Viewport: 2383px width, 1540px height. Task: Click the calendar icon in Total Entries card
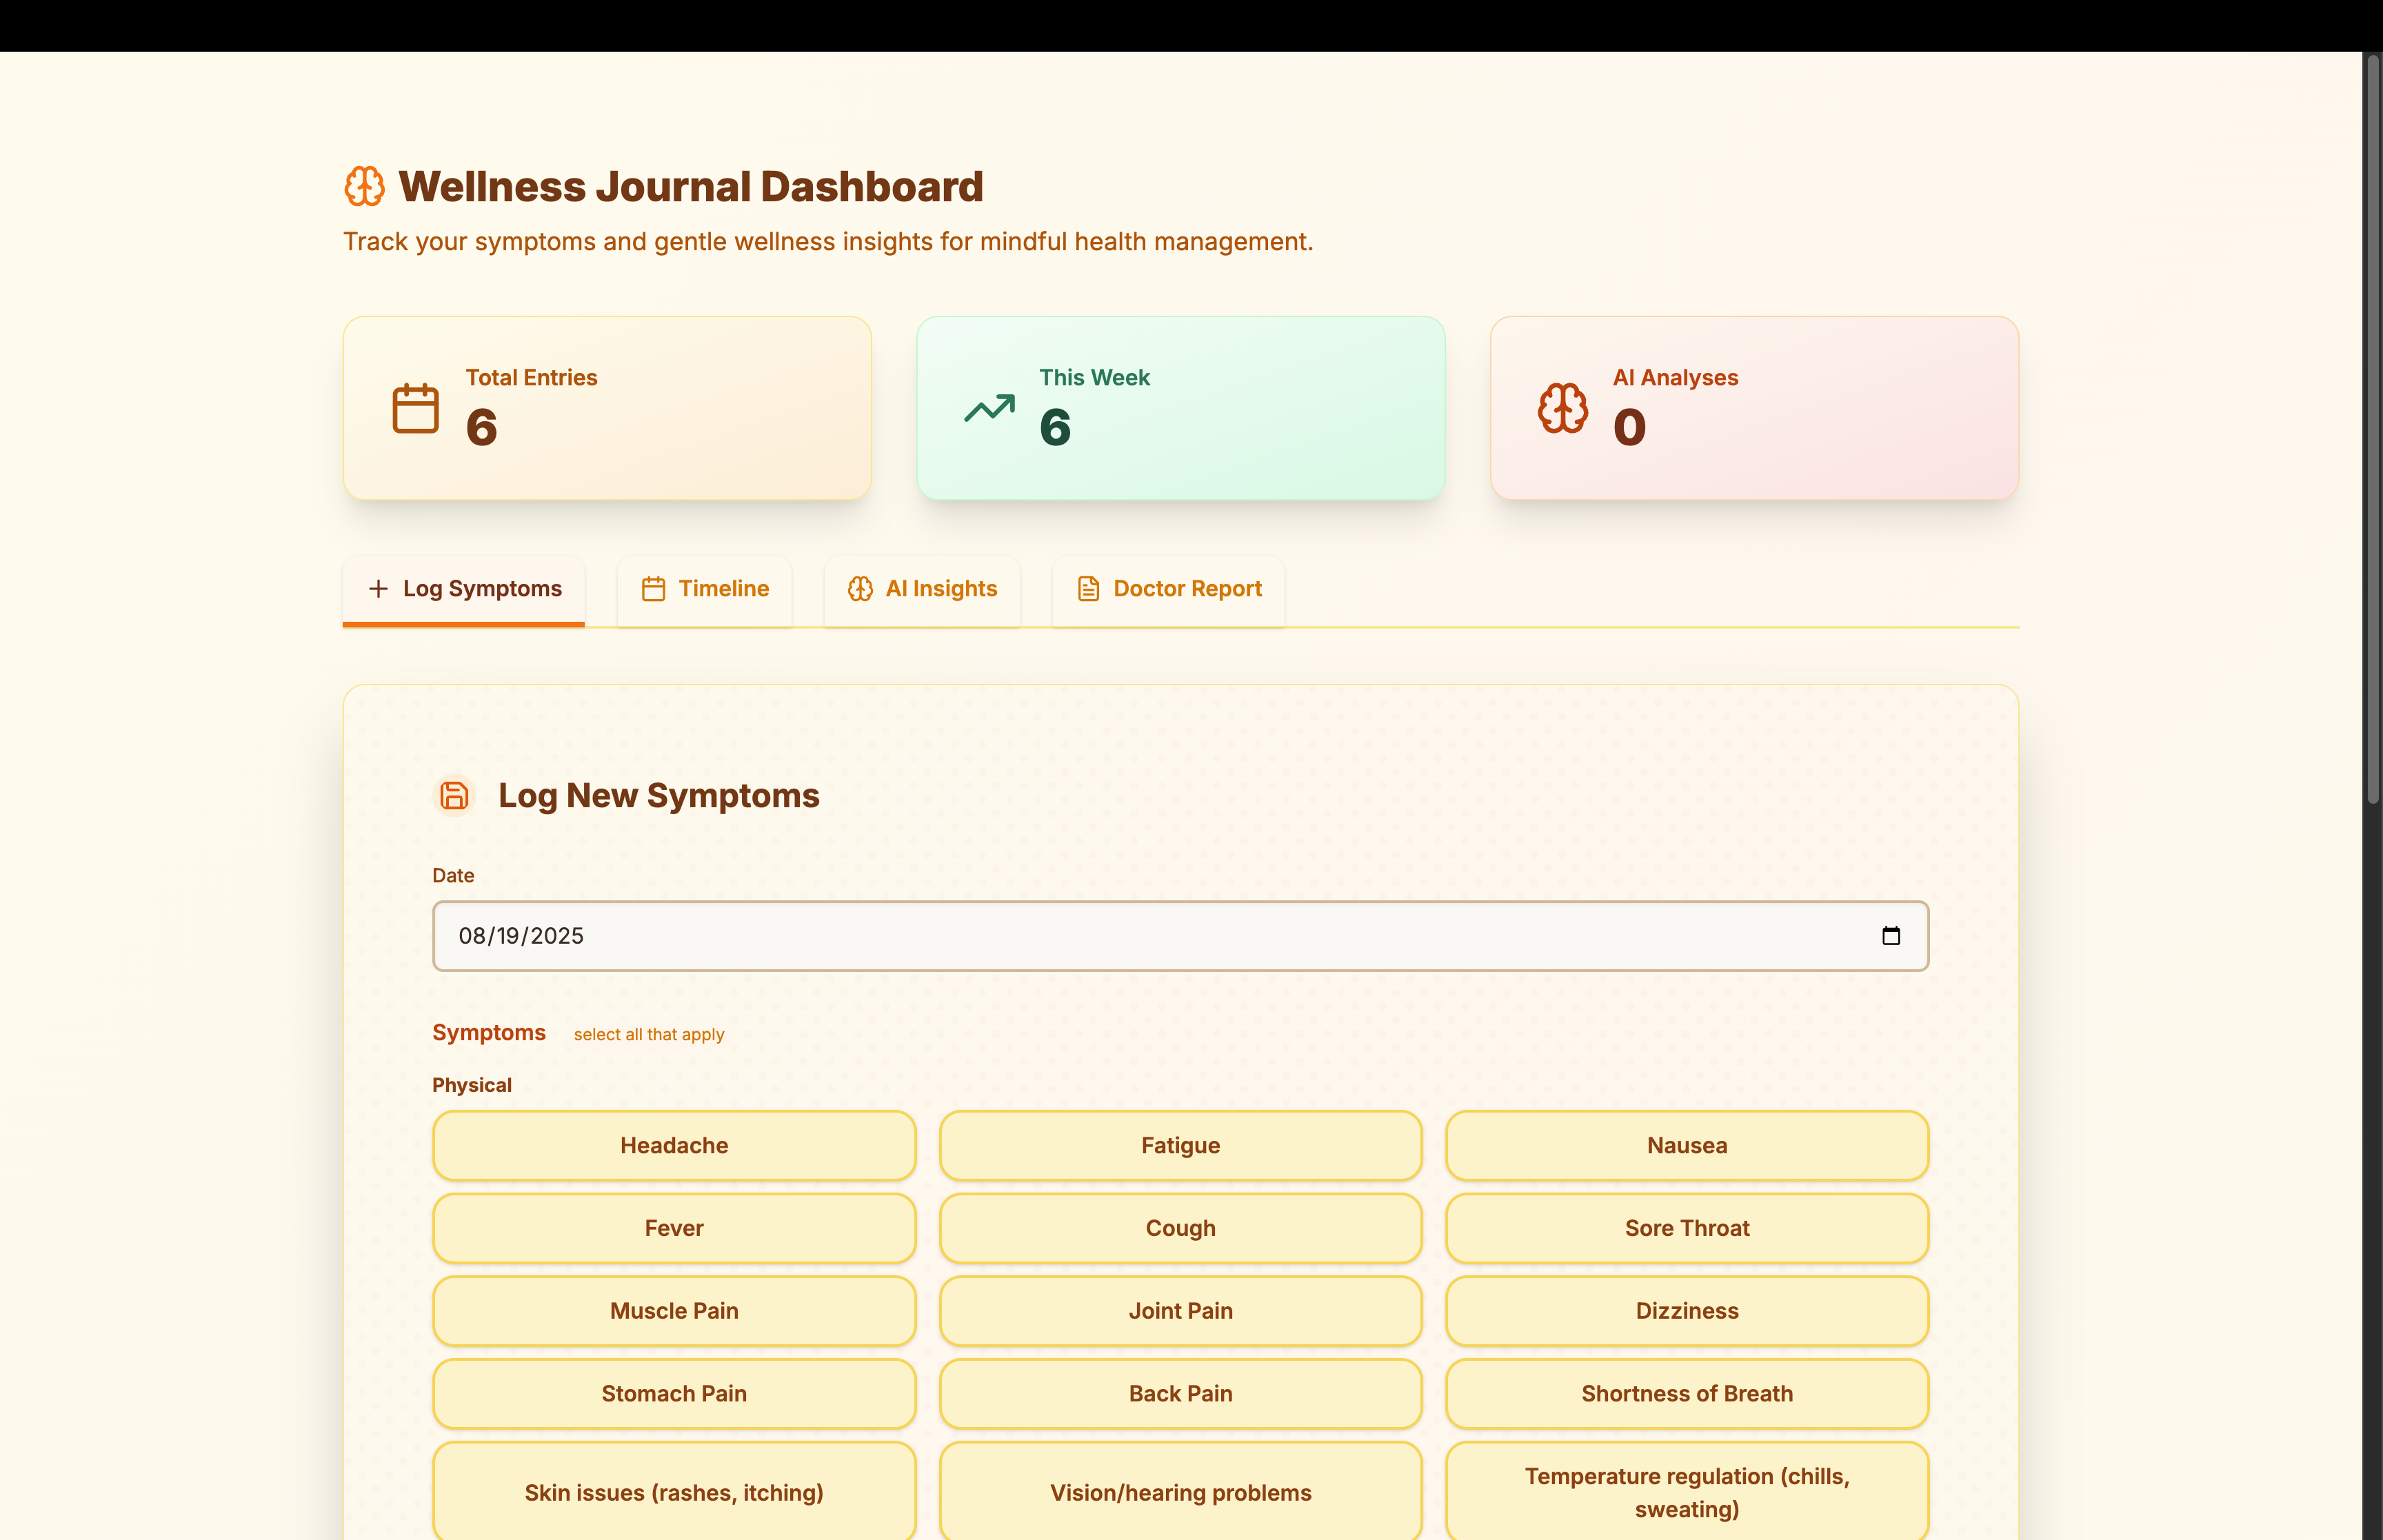(x=415, y=408)
